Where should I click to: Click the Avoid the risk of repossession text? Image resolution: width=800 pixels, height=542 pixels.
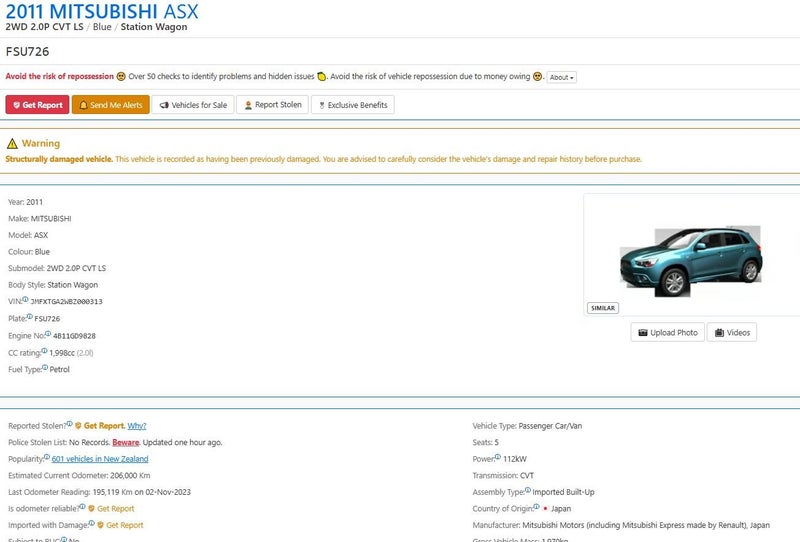(x=60, y=76)
